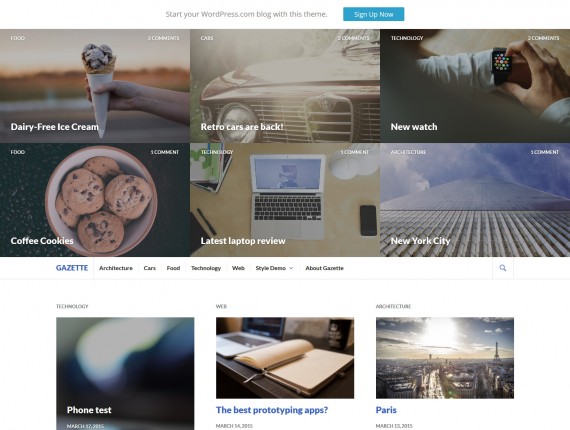View the New watch featured post
Screen dimensions: 570x430
[x=414, y=127]
